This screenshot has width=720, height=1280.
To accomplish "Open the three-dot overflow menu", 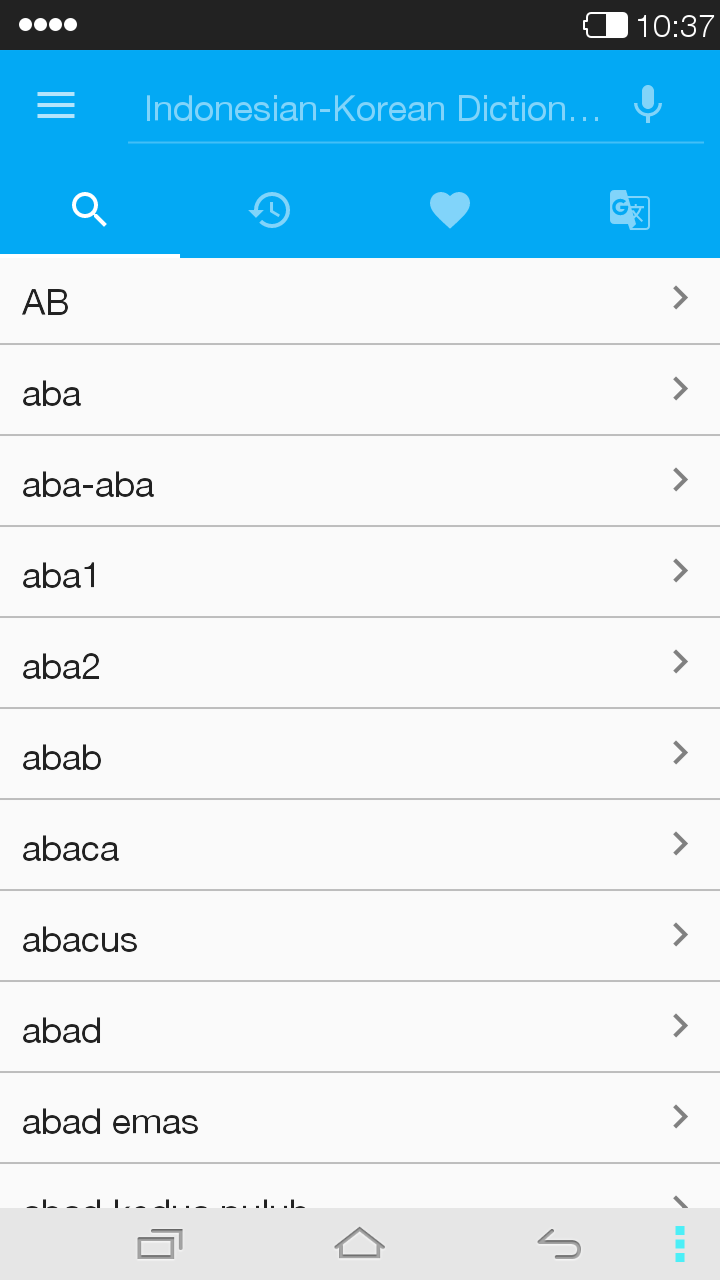I will (680, 1243).
